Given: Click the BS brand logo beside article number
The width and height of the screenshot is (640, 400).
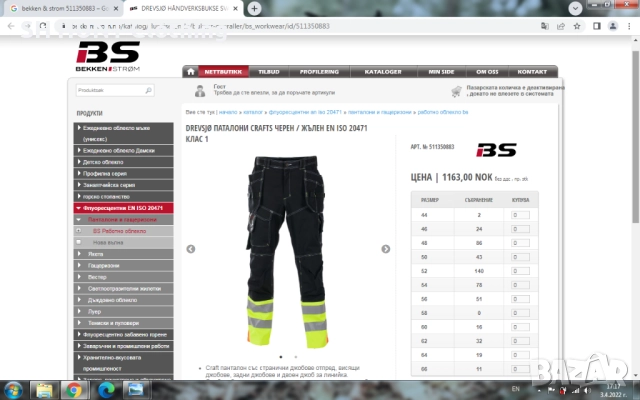Looking at the screenshot, I should (496, 150).
